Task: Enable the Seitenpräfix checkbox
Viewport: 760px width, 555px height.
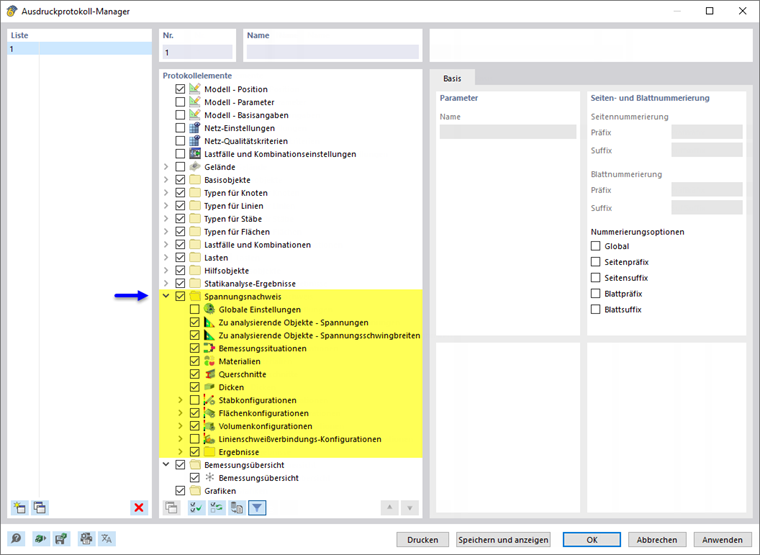Action: (596, 262)
